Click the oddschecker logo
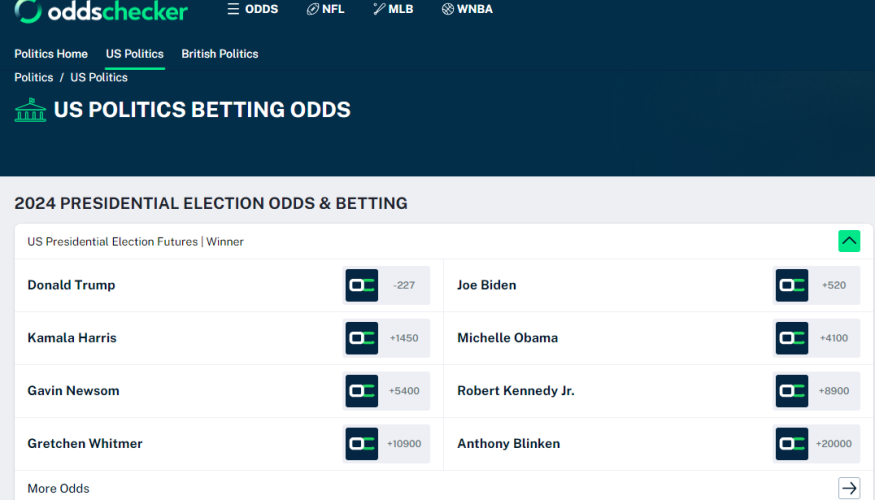 coord(101,10)
